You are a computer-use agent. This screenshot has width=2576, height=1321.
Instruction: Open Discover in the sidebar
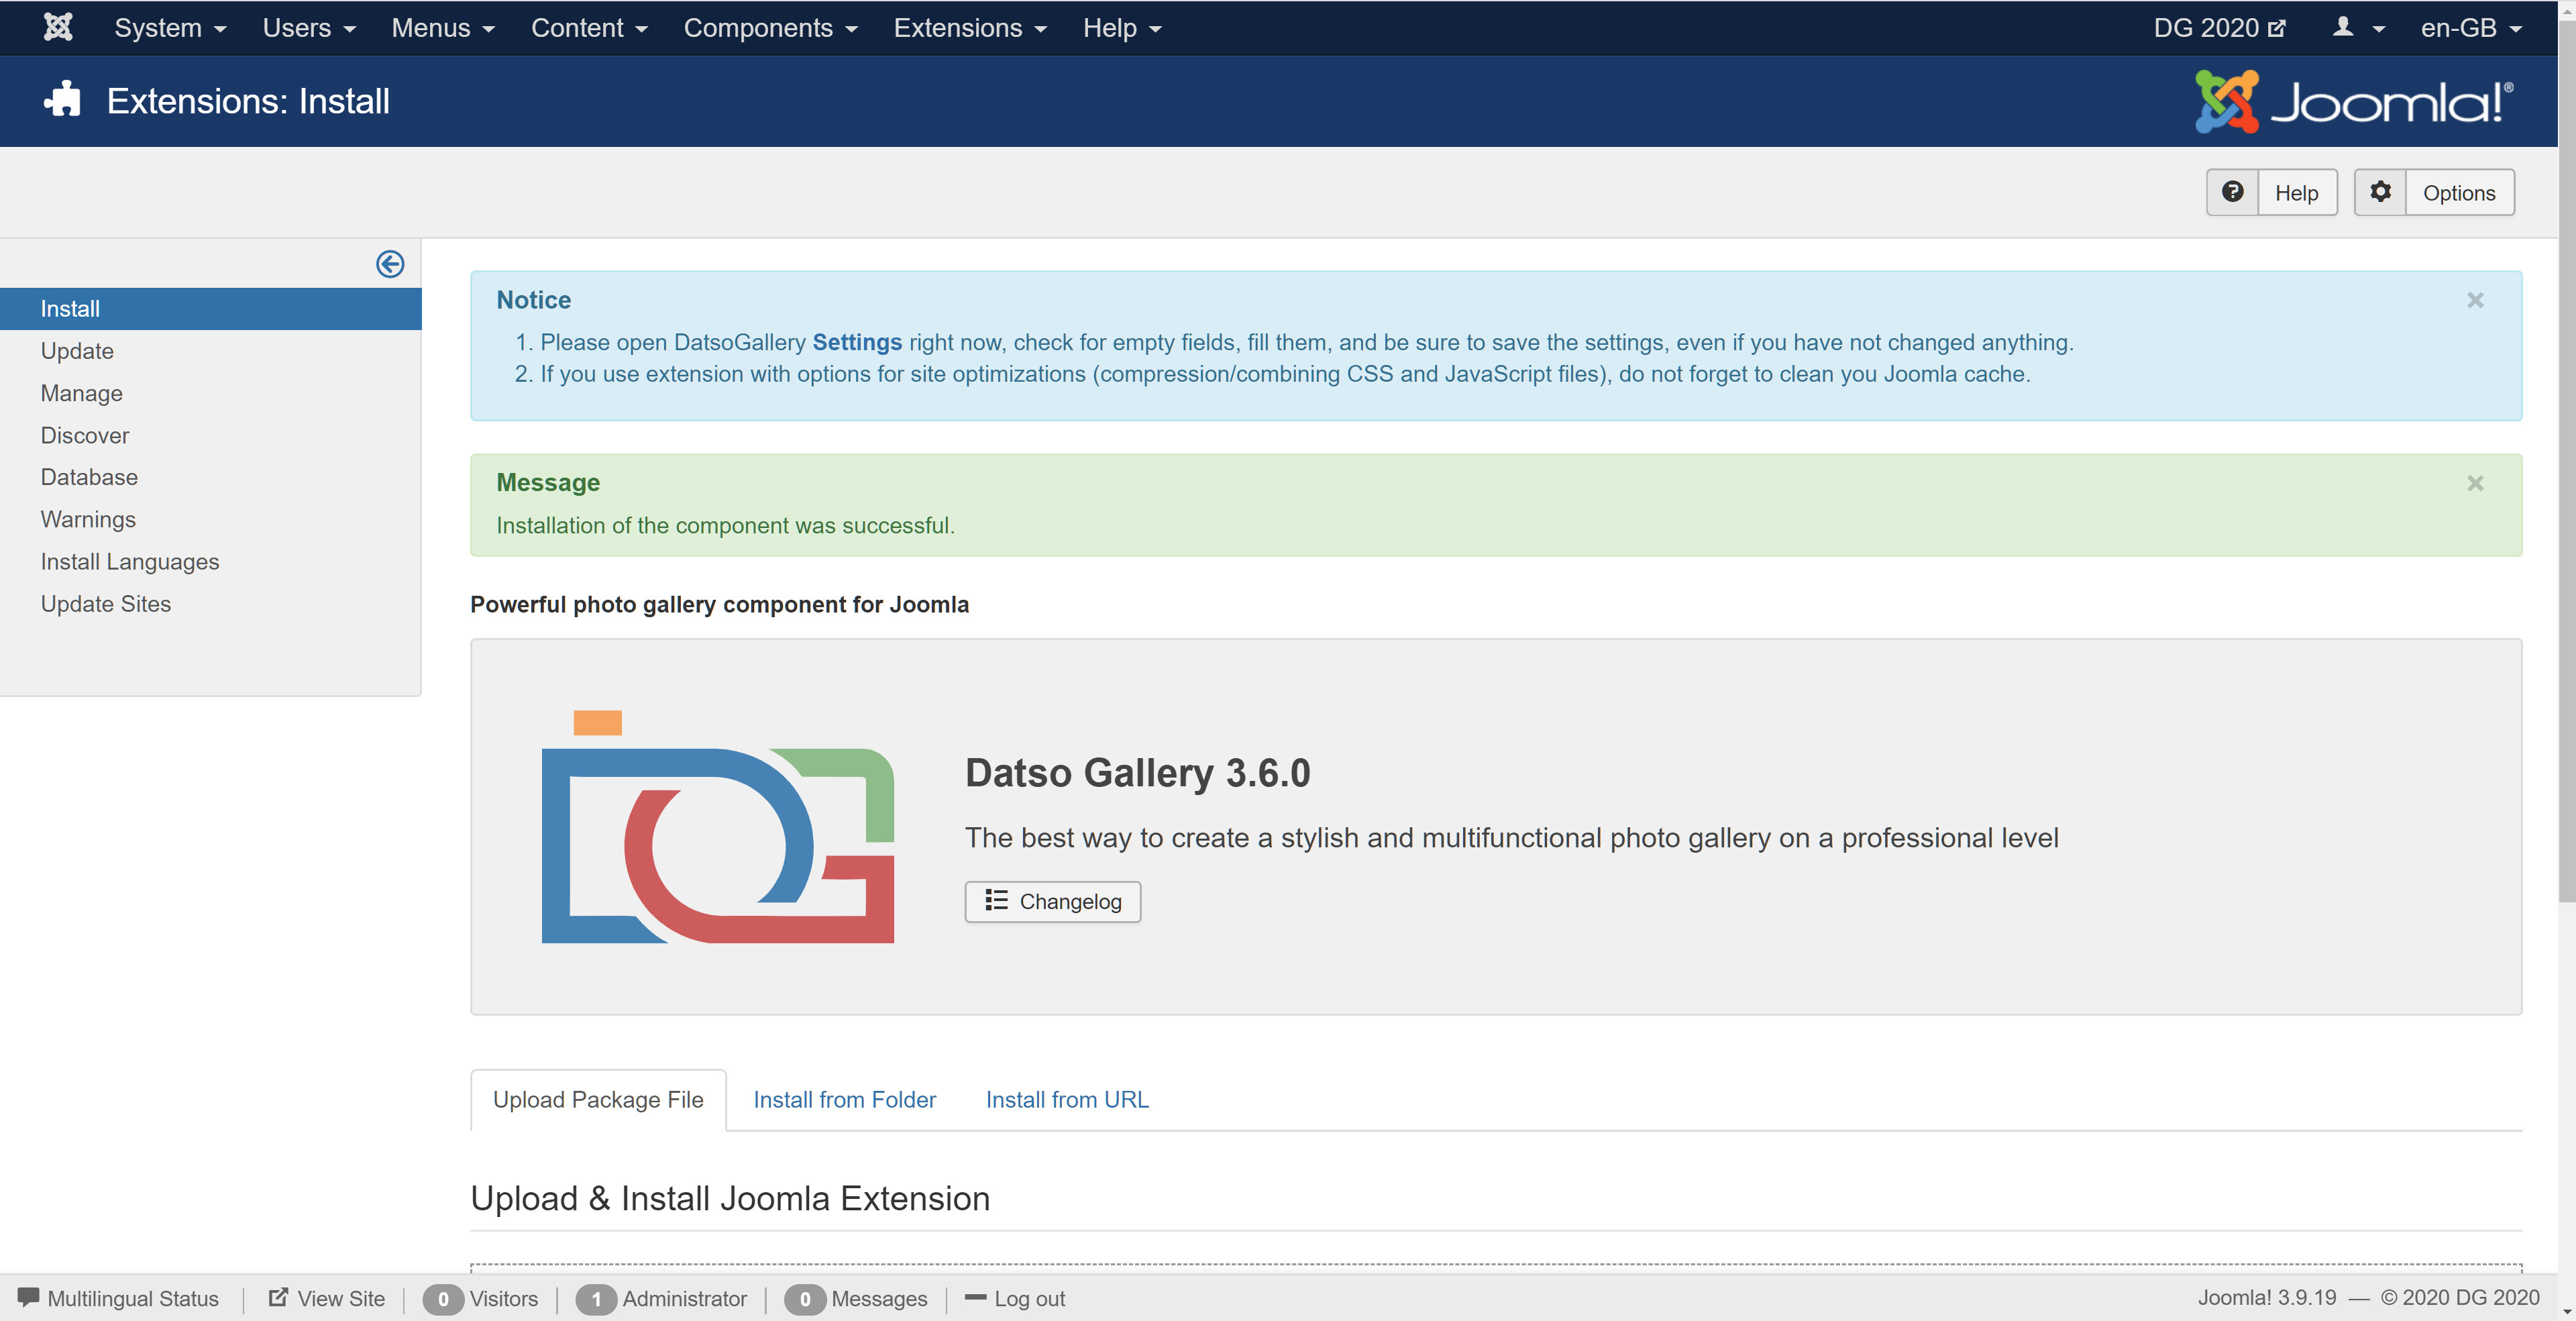[x=85, y=435]
